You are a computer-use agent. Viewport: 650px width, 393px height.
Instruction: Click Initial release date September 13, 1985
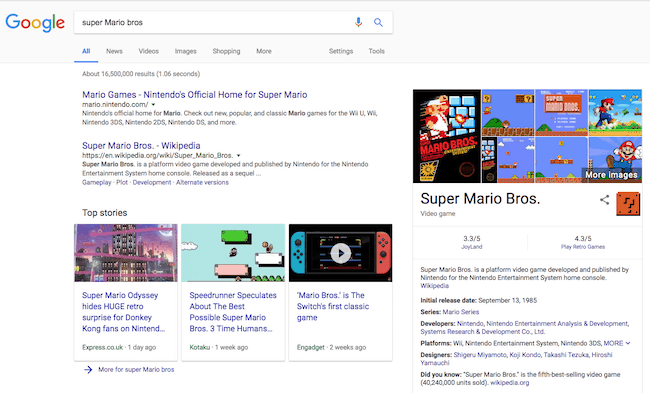click(478, 300)
